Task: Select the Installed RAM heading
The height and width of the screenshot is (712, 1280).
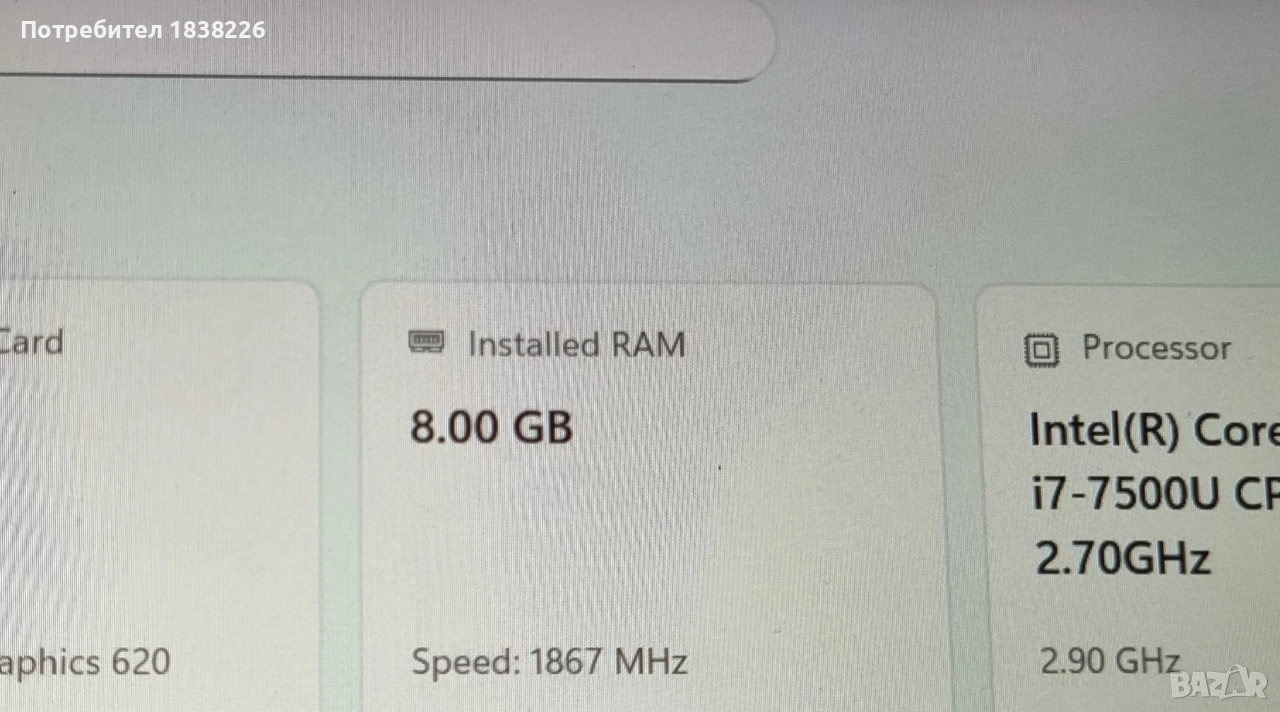Action: 577,344
